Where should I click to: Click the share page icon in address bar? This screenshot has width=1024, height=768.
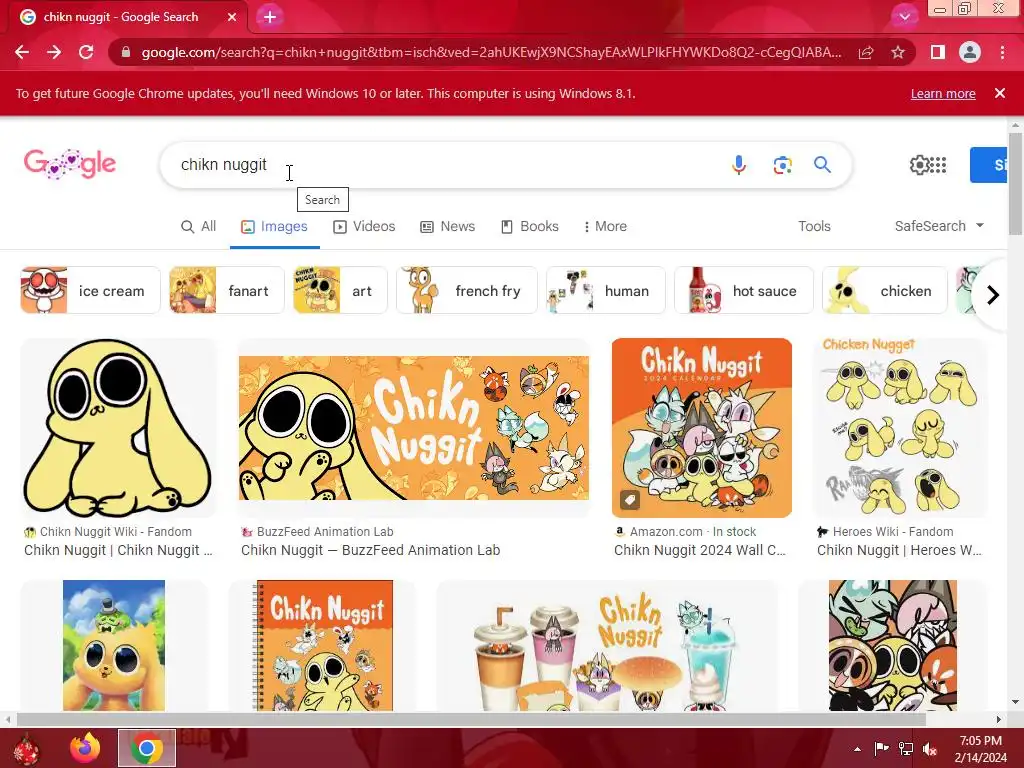click(866, 52)
